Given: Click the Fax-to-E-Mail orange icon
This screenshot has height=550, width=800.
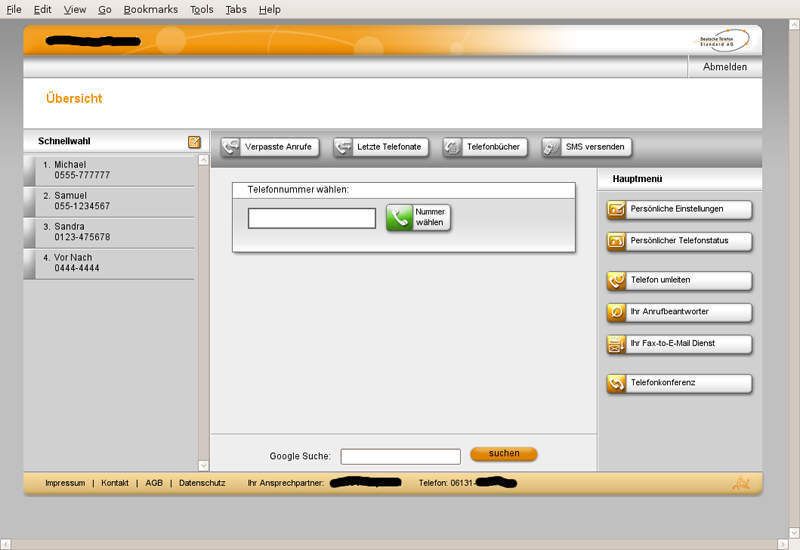Looking at the screenshot, I should coord(616,344).
